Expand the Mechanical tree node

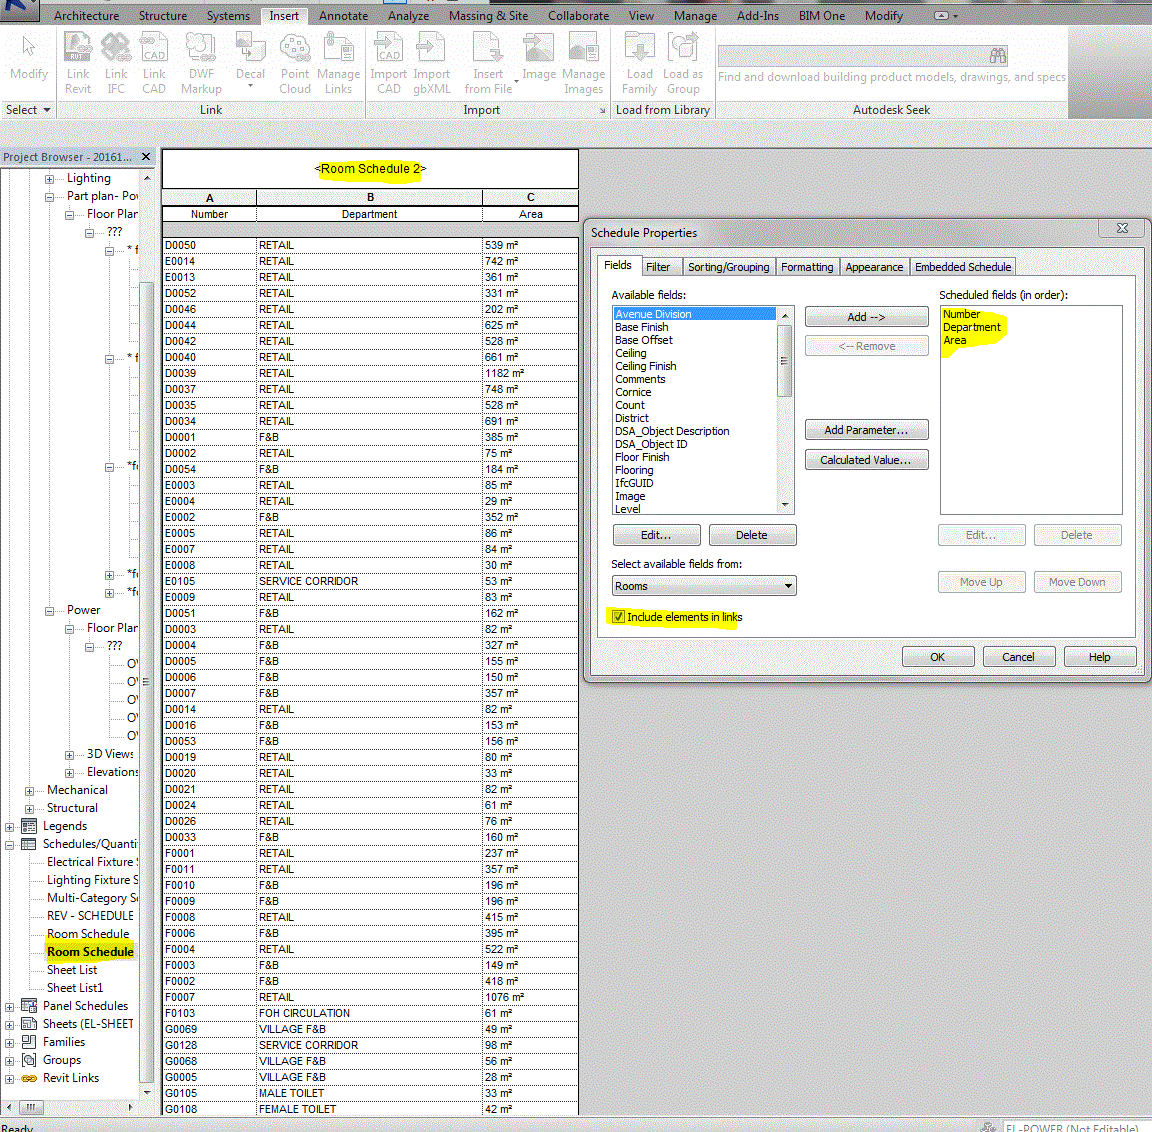(29, 790)
